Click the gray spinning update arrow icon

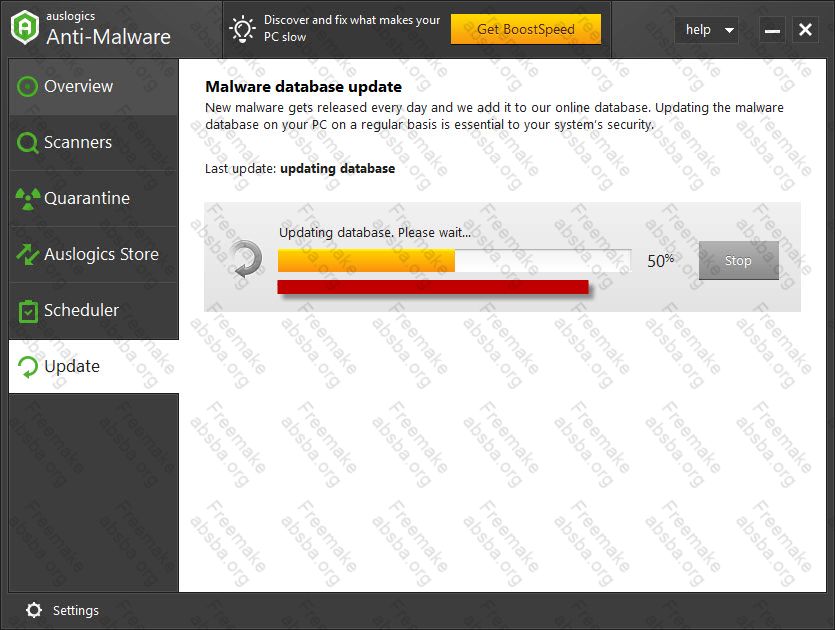[x=246, y=259]
